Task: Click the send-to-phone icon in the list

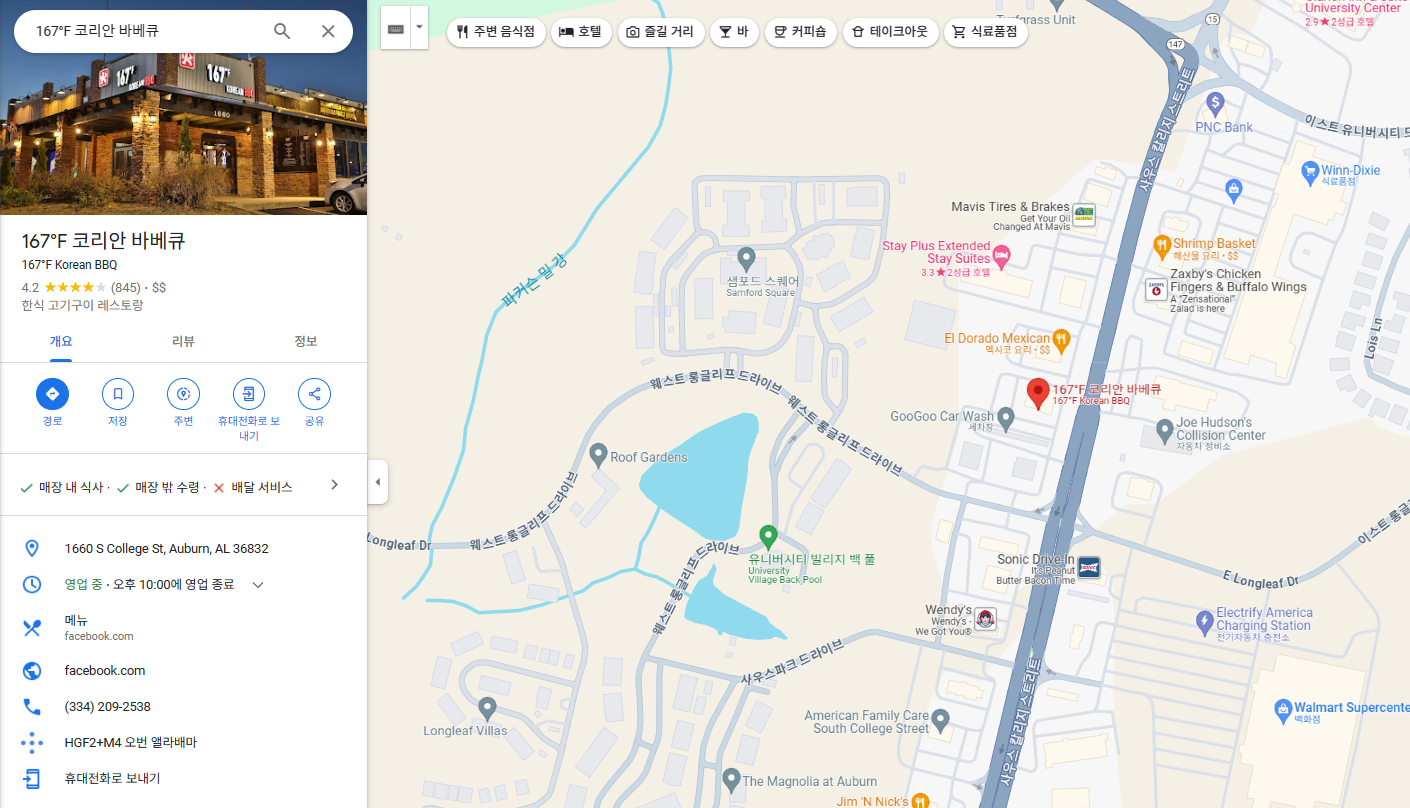Action: [x=32, y=779]
